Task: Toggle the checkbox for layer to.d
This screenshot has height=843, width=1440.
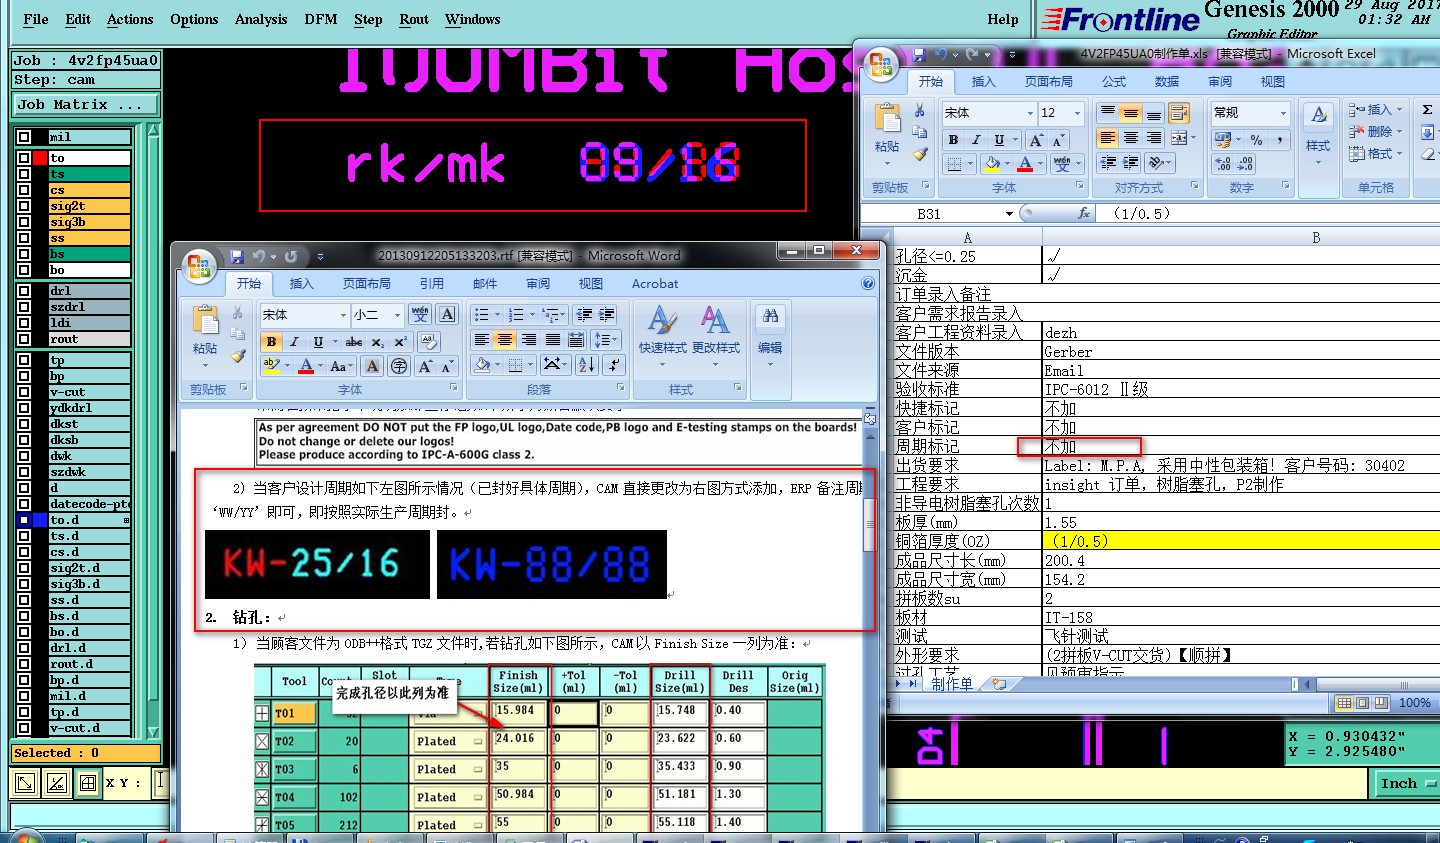Action: coord(24,520)
